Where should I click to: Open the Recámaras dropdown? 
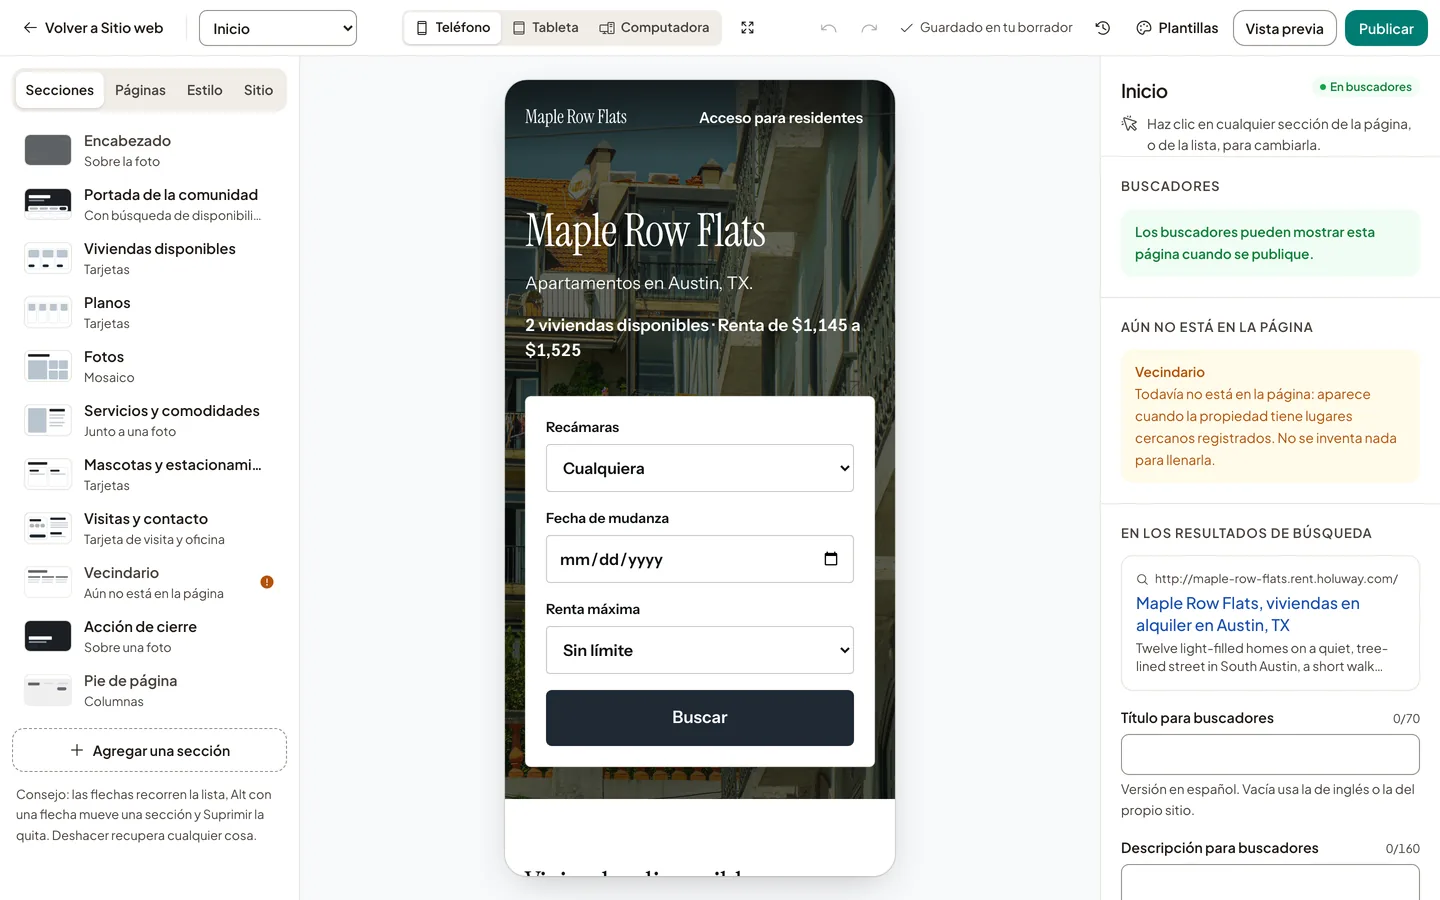click(700, 468)
